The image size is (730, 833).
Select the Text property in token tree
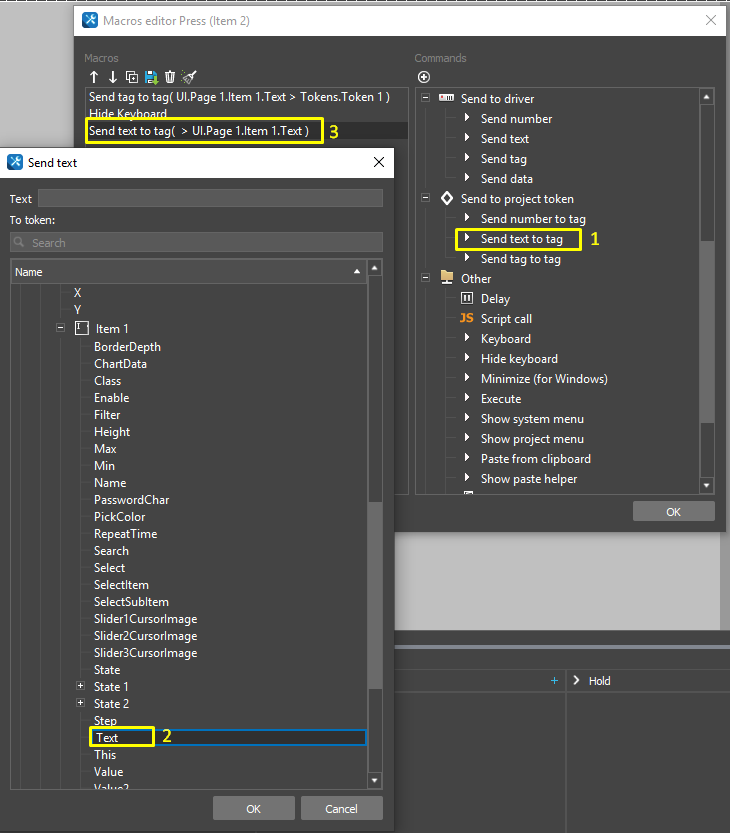107,738
